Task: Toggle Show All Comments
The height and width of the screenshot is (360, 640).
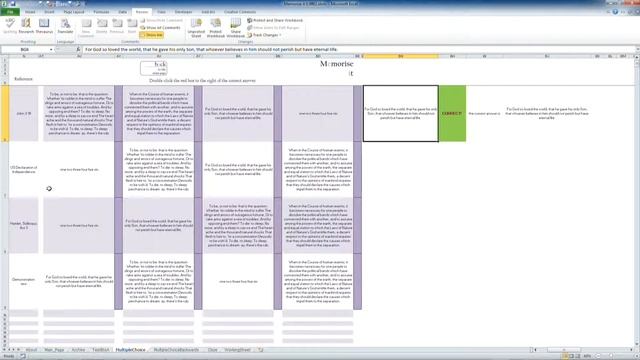Action: [x=160, y=27]
